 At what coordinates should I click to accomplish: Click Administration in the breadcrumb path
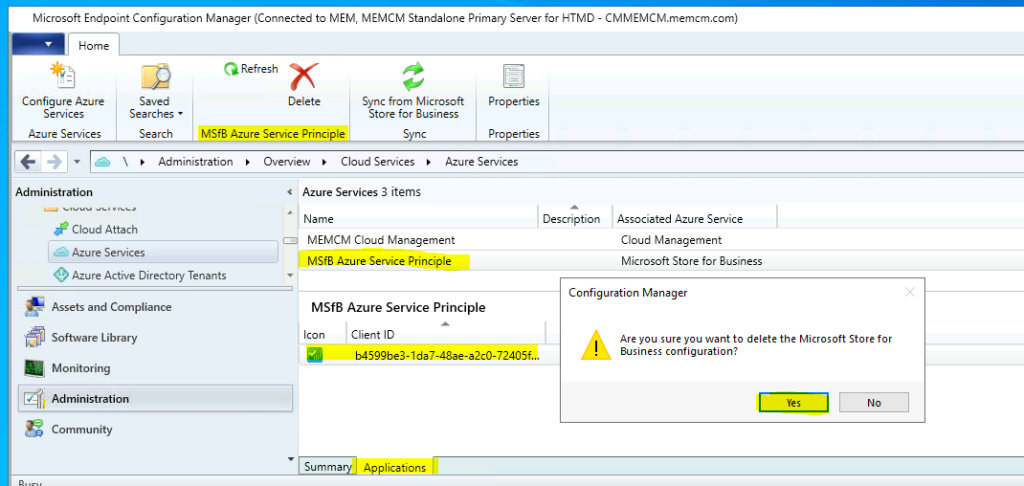[195, 161]
